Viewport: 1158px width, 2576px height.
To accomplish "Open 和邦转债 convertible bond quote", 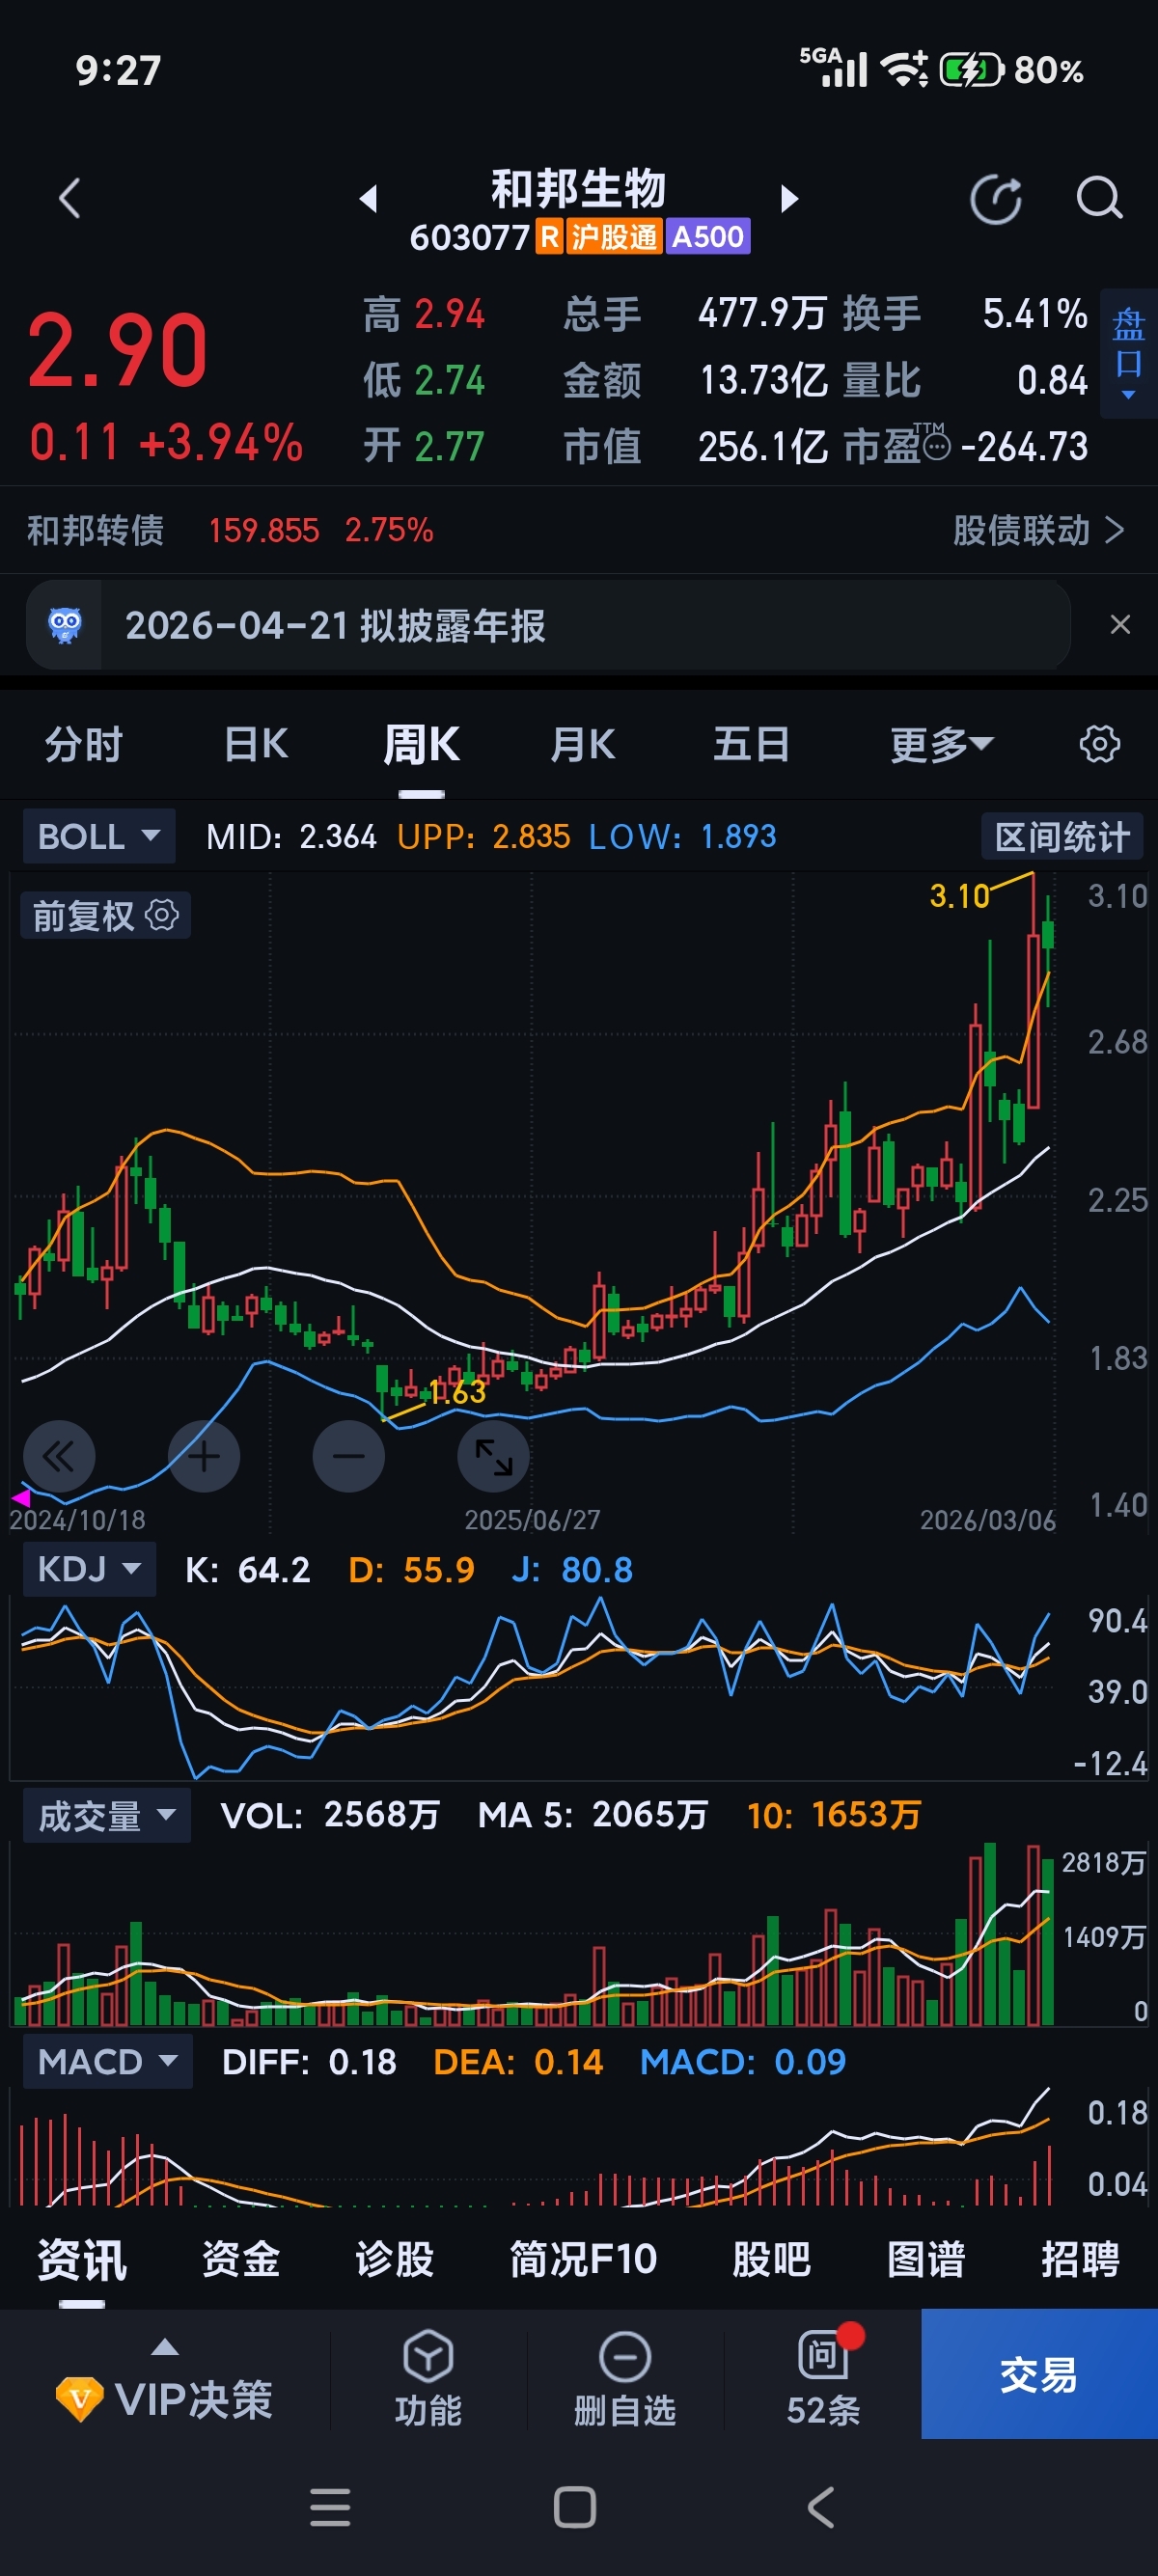I will (230, 530).
